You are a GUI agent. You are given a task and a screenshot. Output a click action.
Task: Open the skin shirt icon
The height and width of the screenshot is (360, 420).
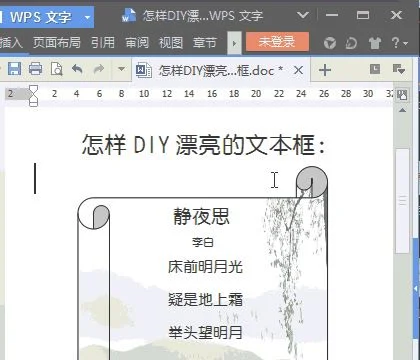tap(375, 43)
